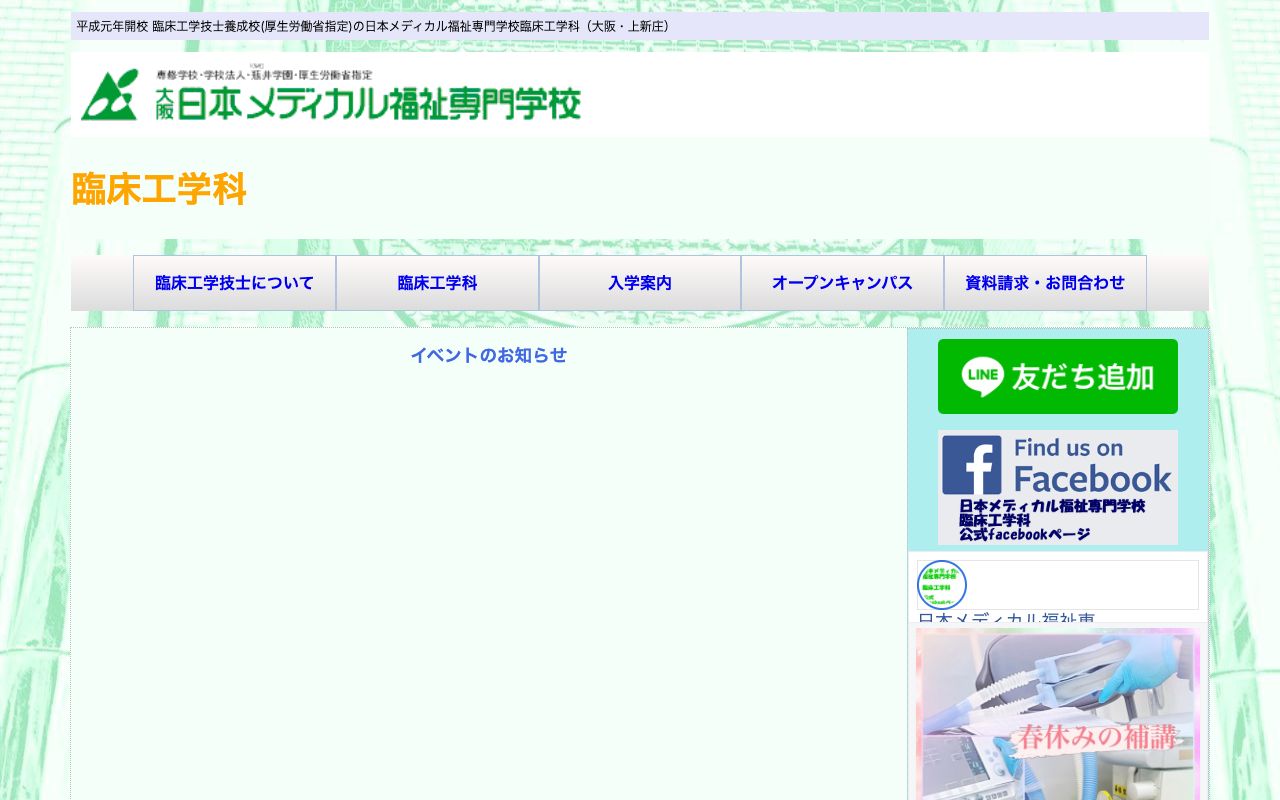Click the circular school profile avatar in the widget

pyautogui.click(x=940, y=584)
